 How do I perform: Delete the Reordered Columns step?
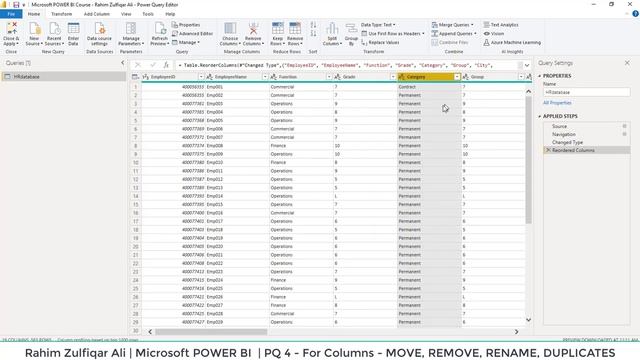548,150
